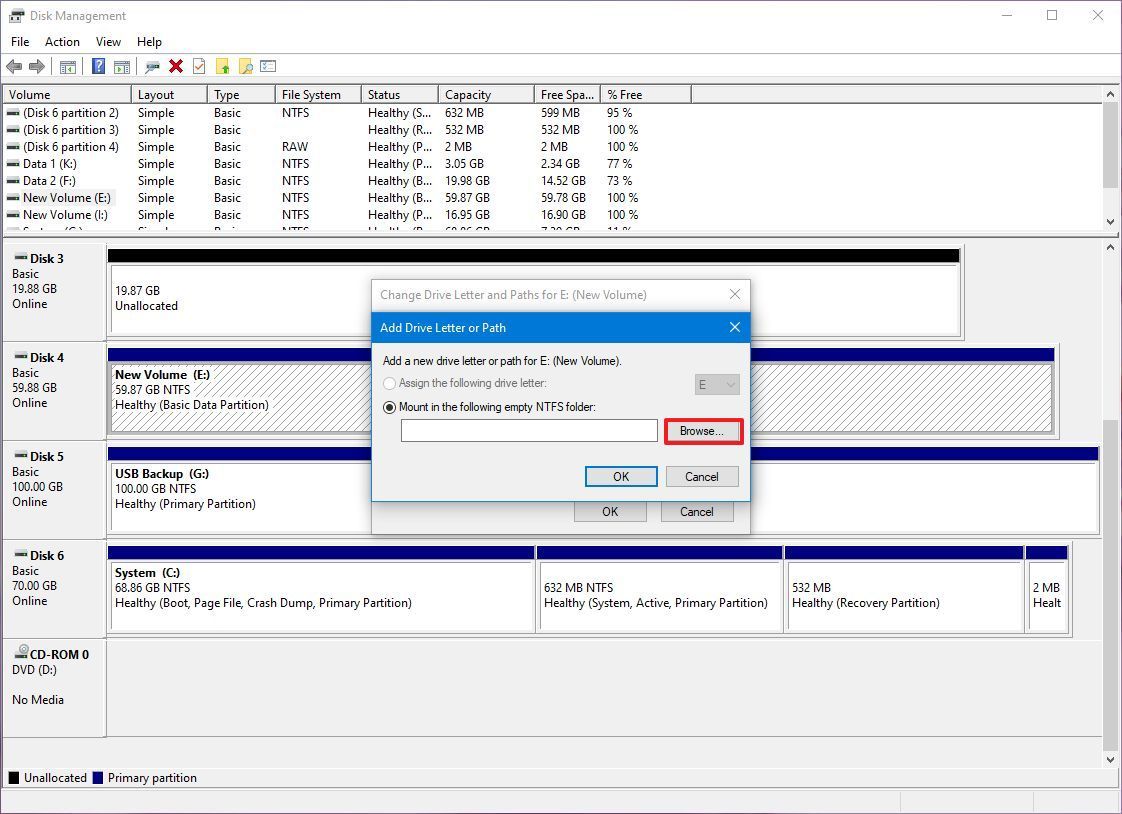Open Help using the blue question mark icon

[x=98, y=66]
